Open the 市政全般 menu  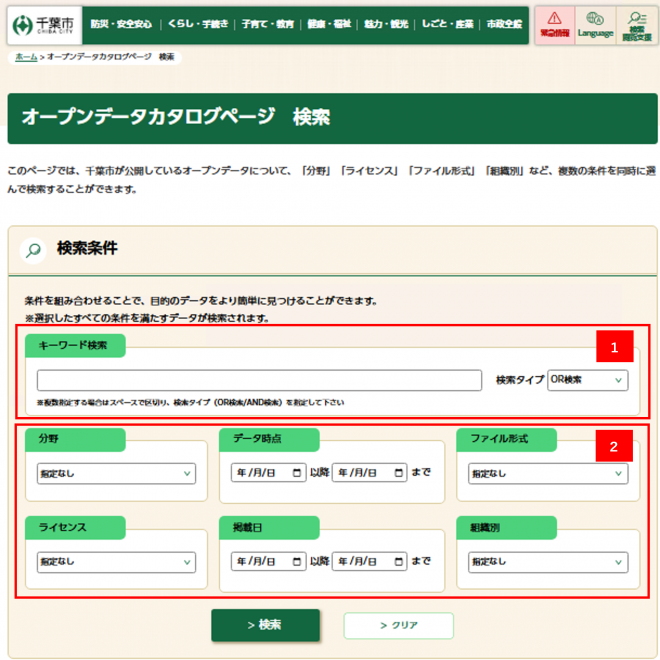[503, 24]
